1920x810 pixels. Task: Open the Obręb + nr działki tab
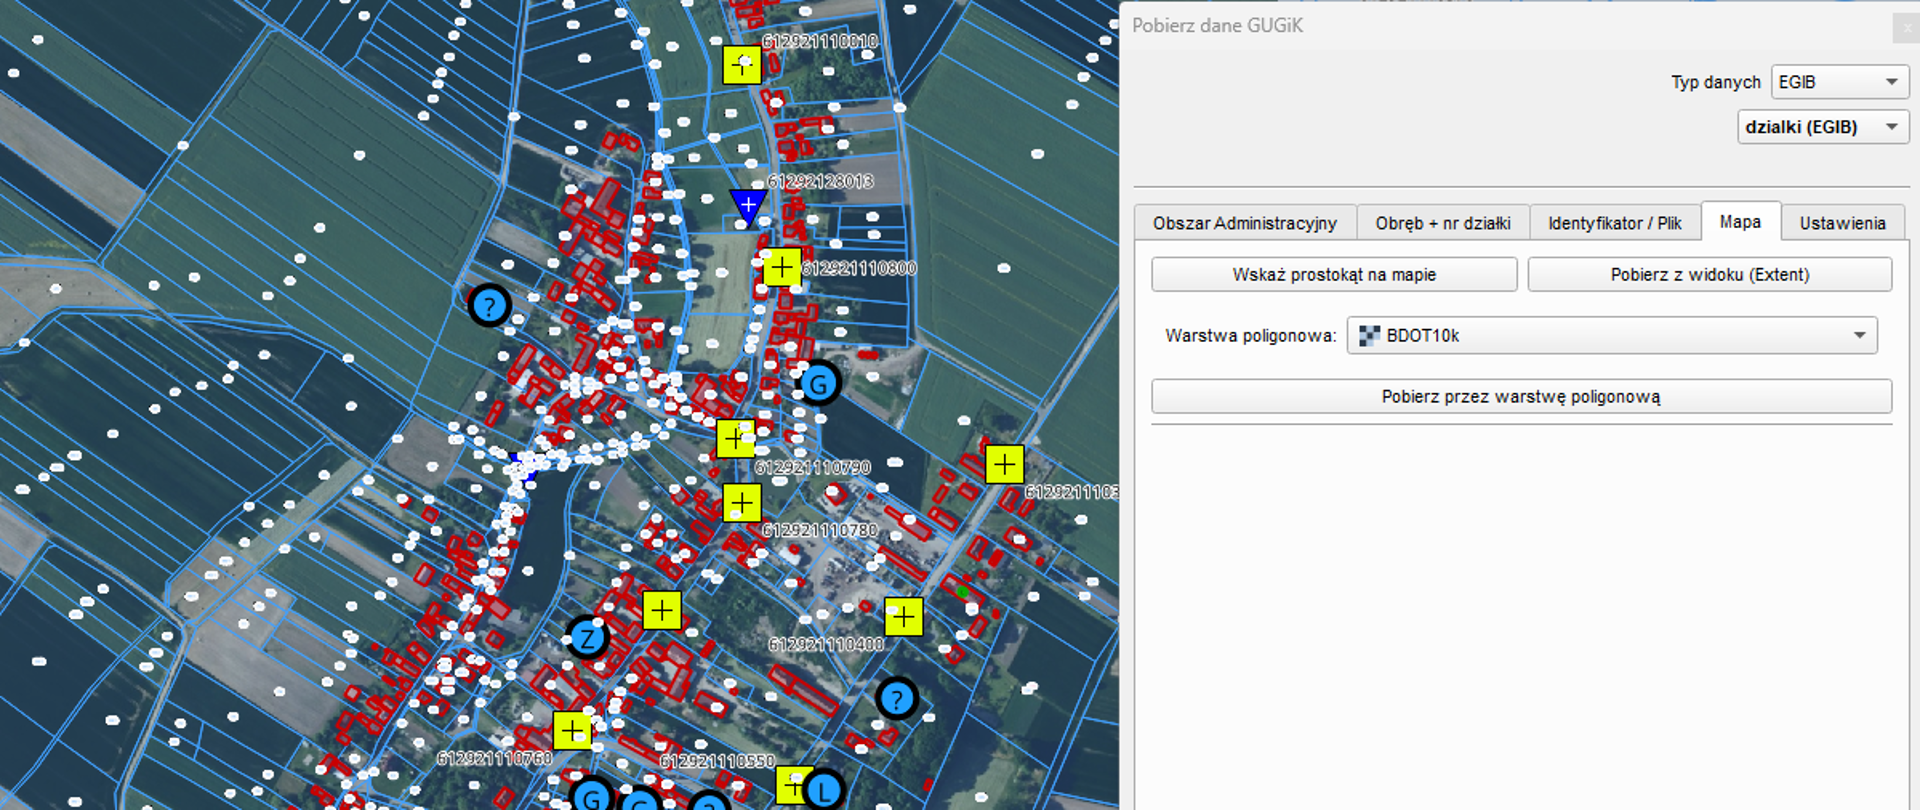(1442, 223)
